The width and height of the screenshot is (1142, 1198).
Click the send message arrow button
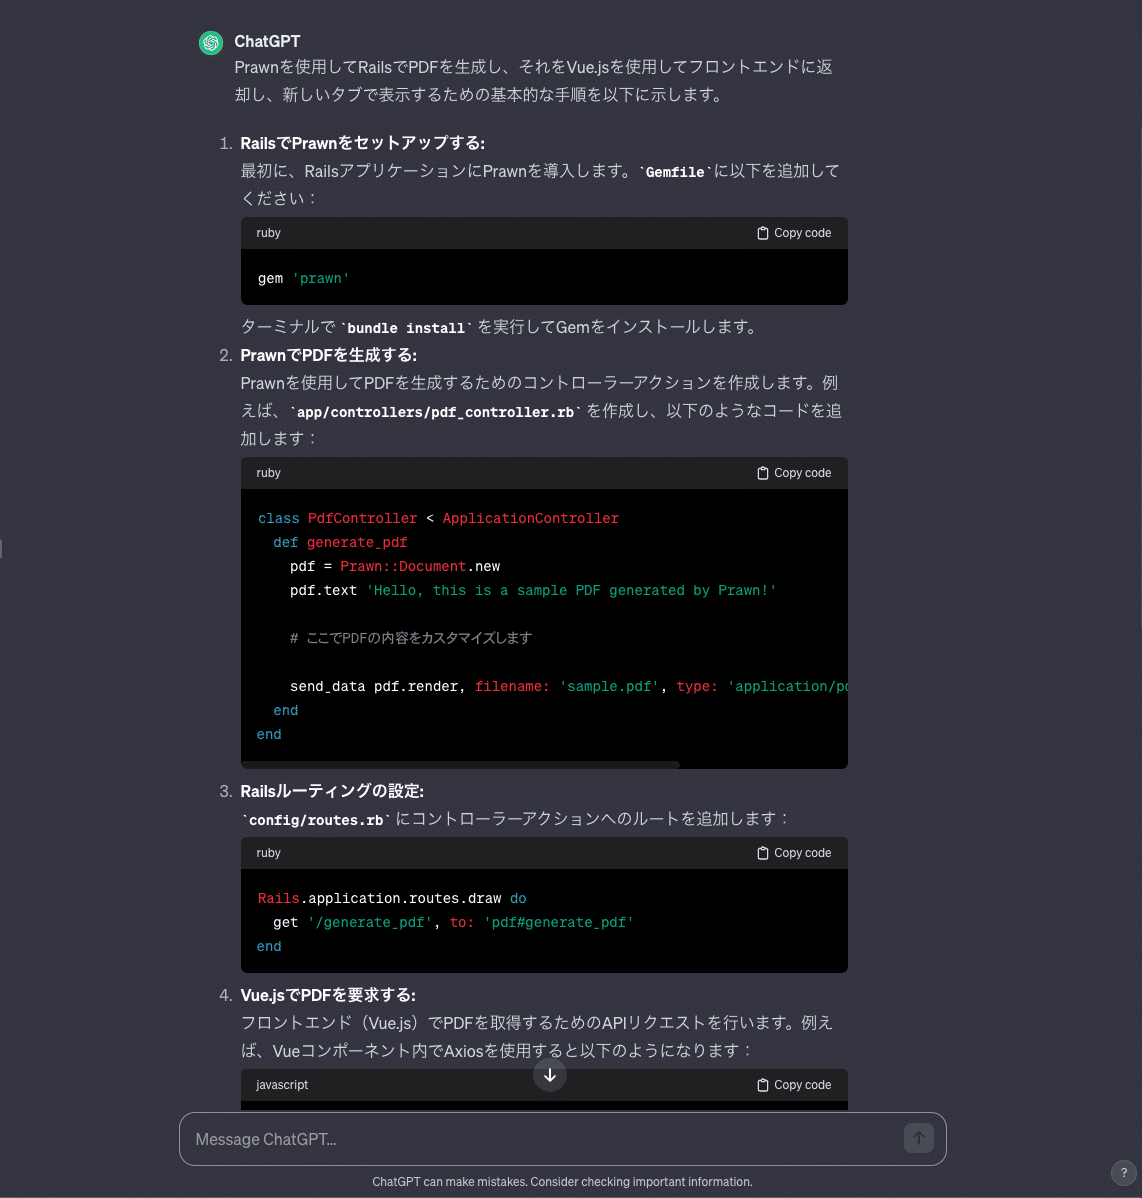919,1138
